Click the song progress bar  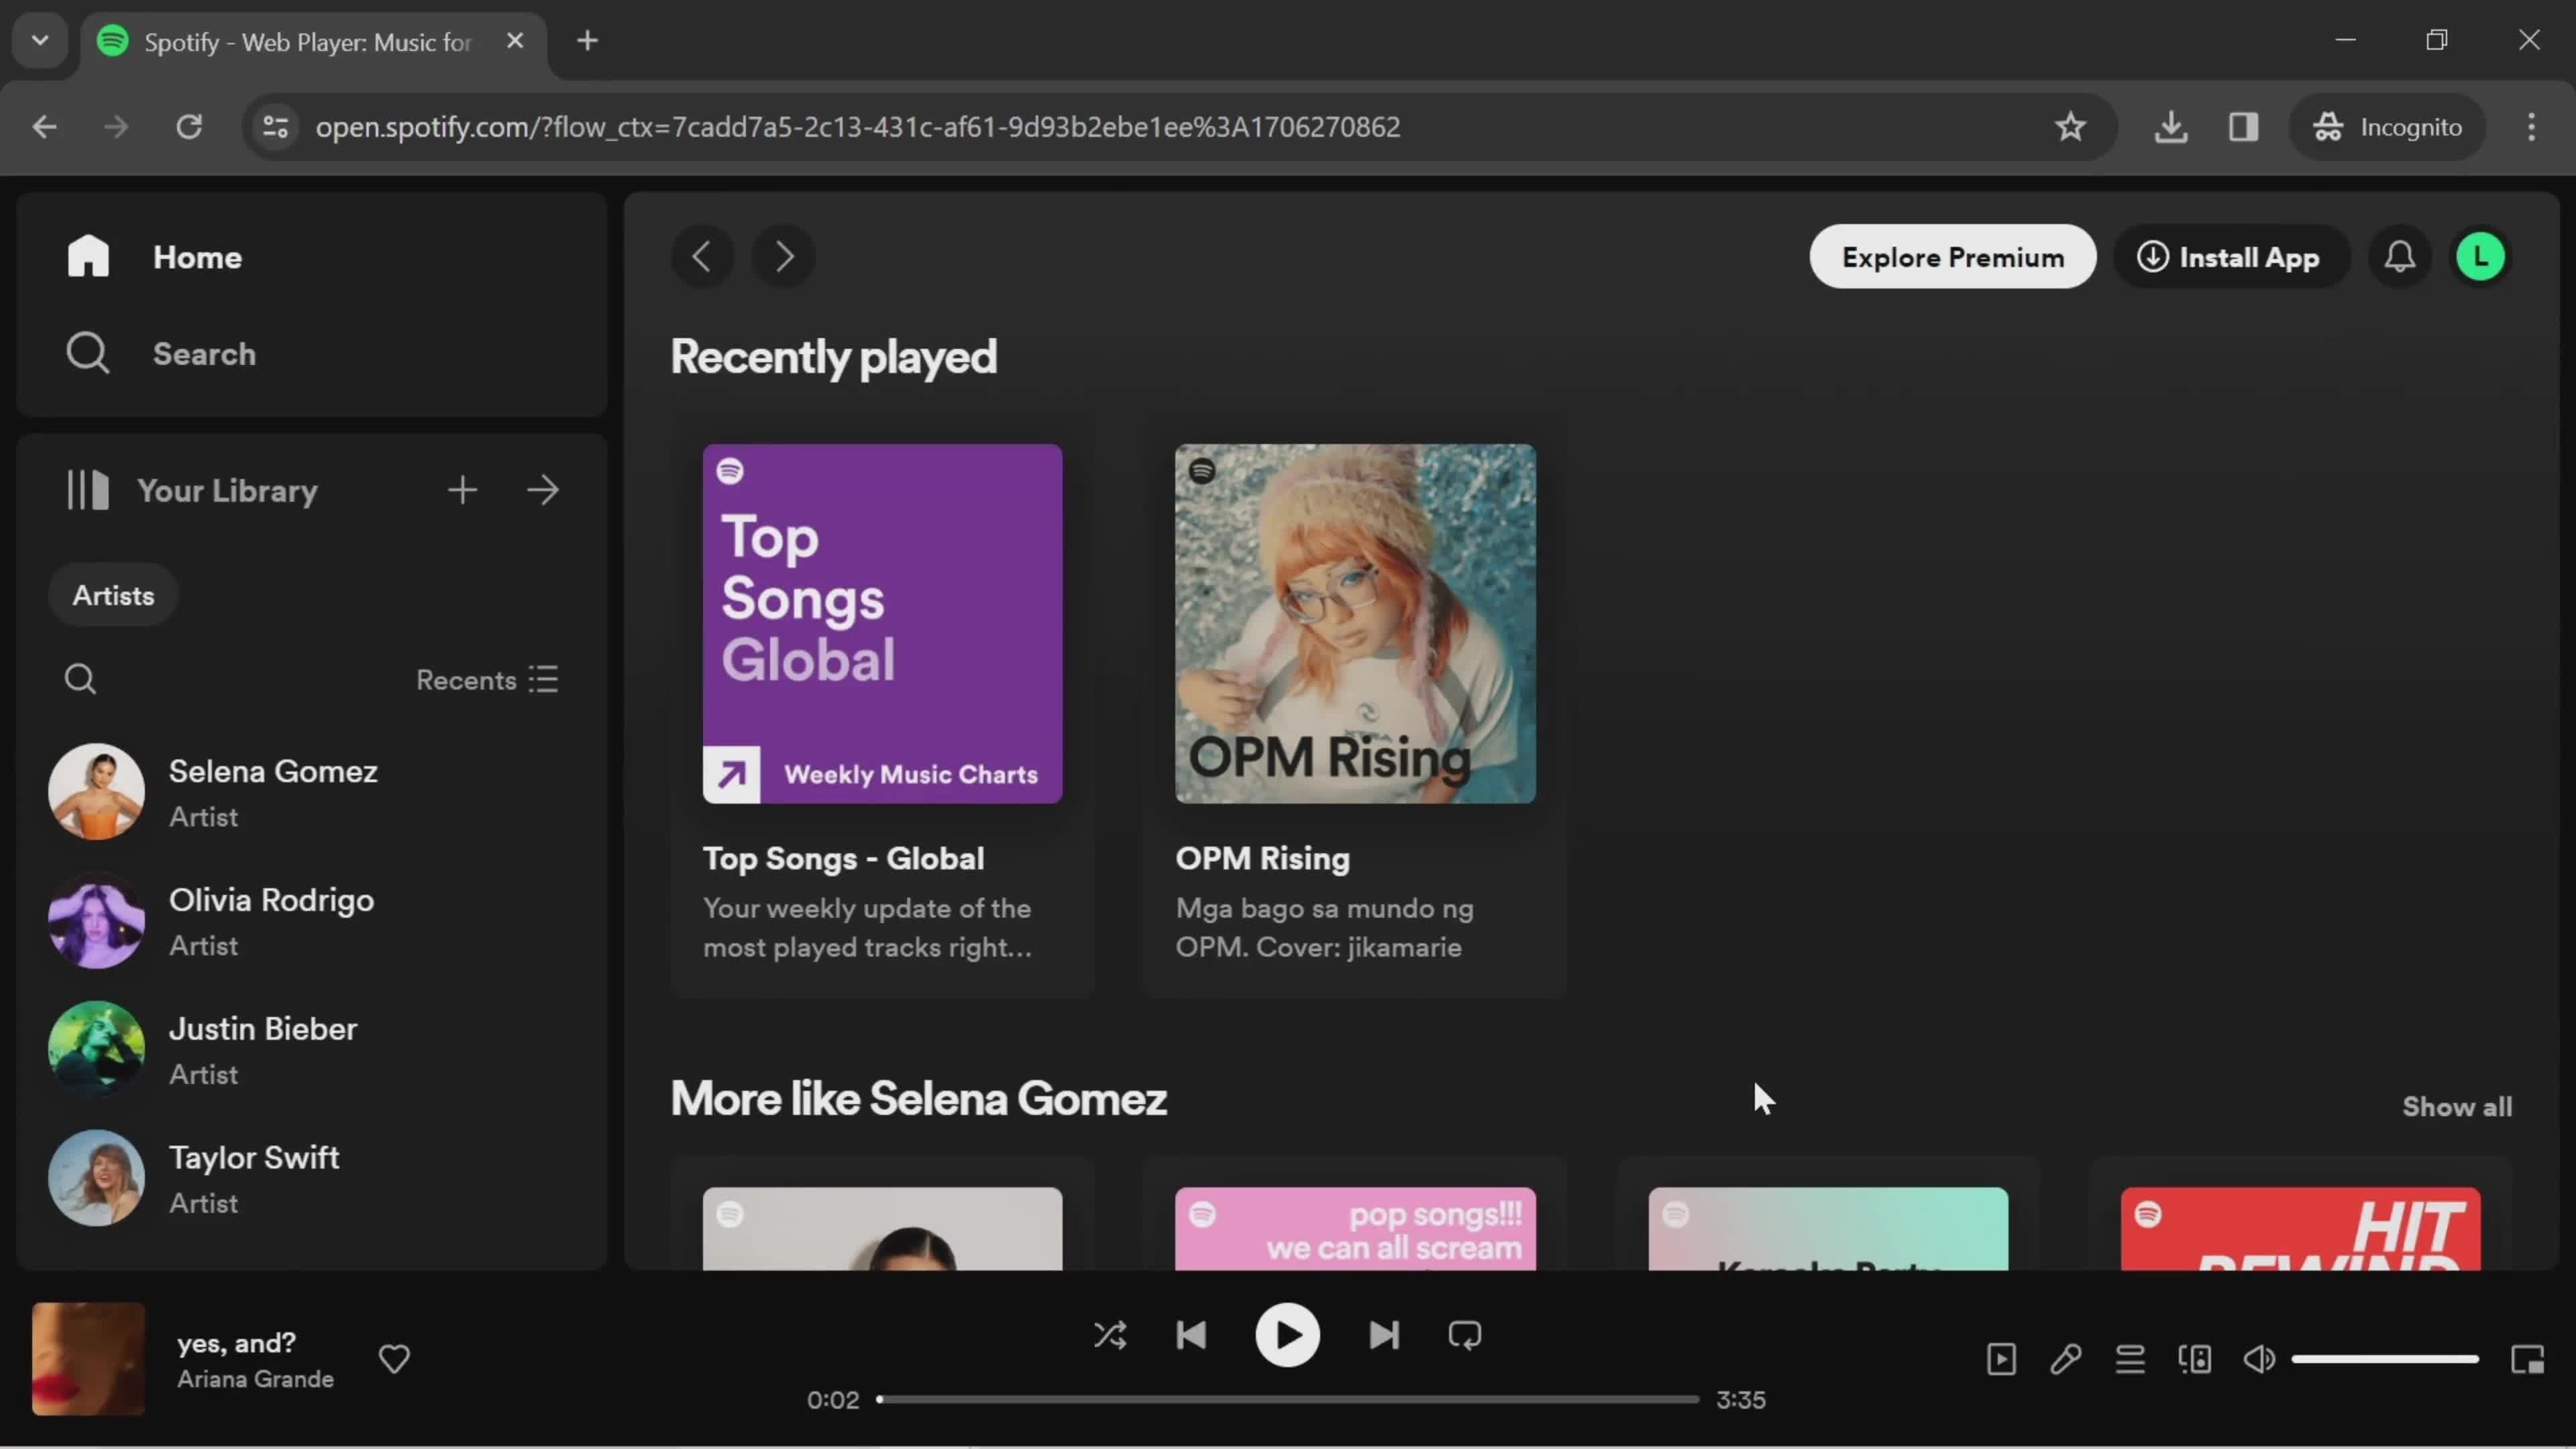(1288, 1399)
